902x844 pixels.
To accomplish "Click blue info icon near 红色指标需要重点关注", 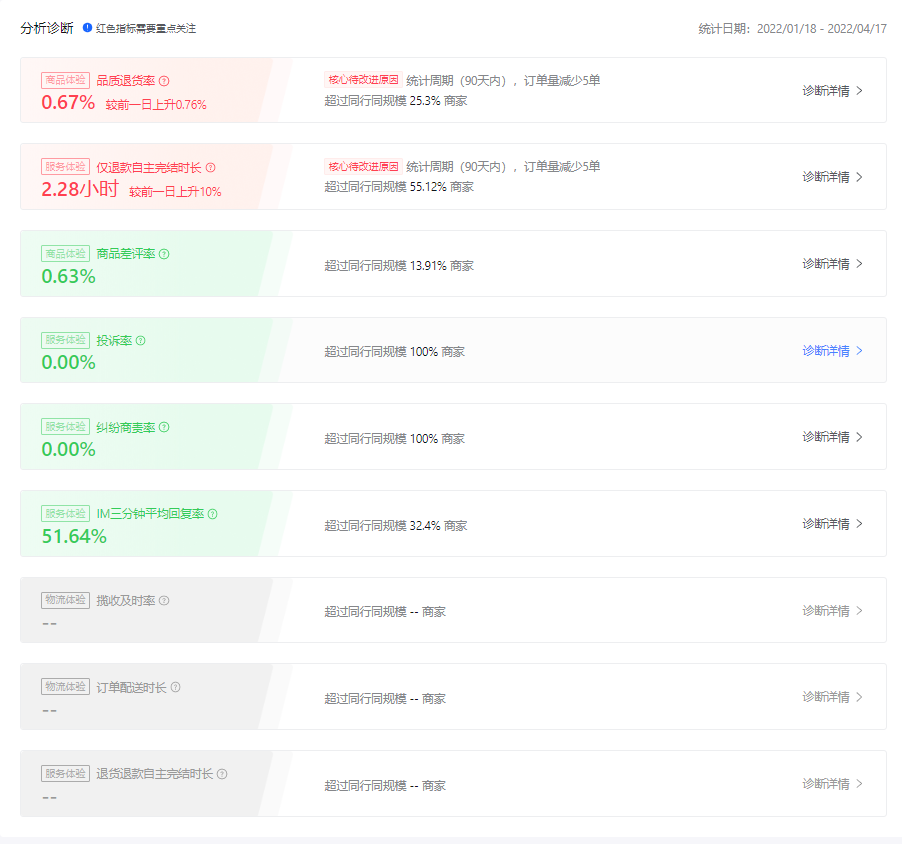I will click(88, 28).
